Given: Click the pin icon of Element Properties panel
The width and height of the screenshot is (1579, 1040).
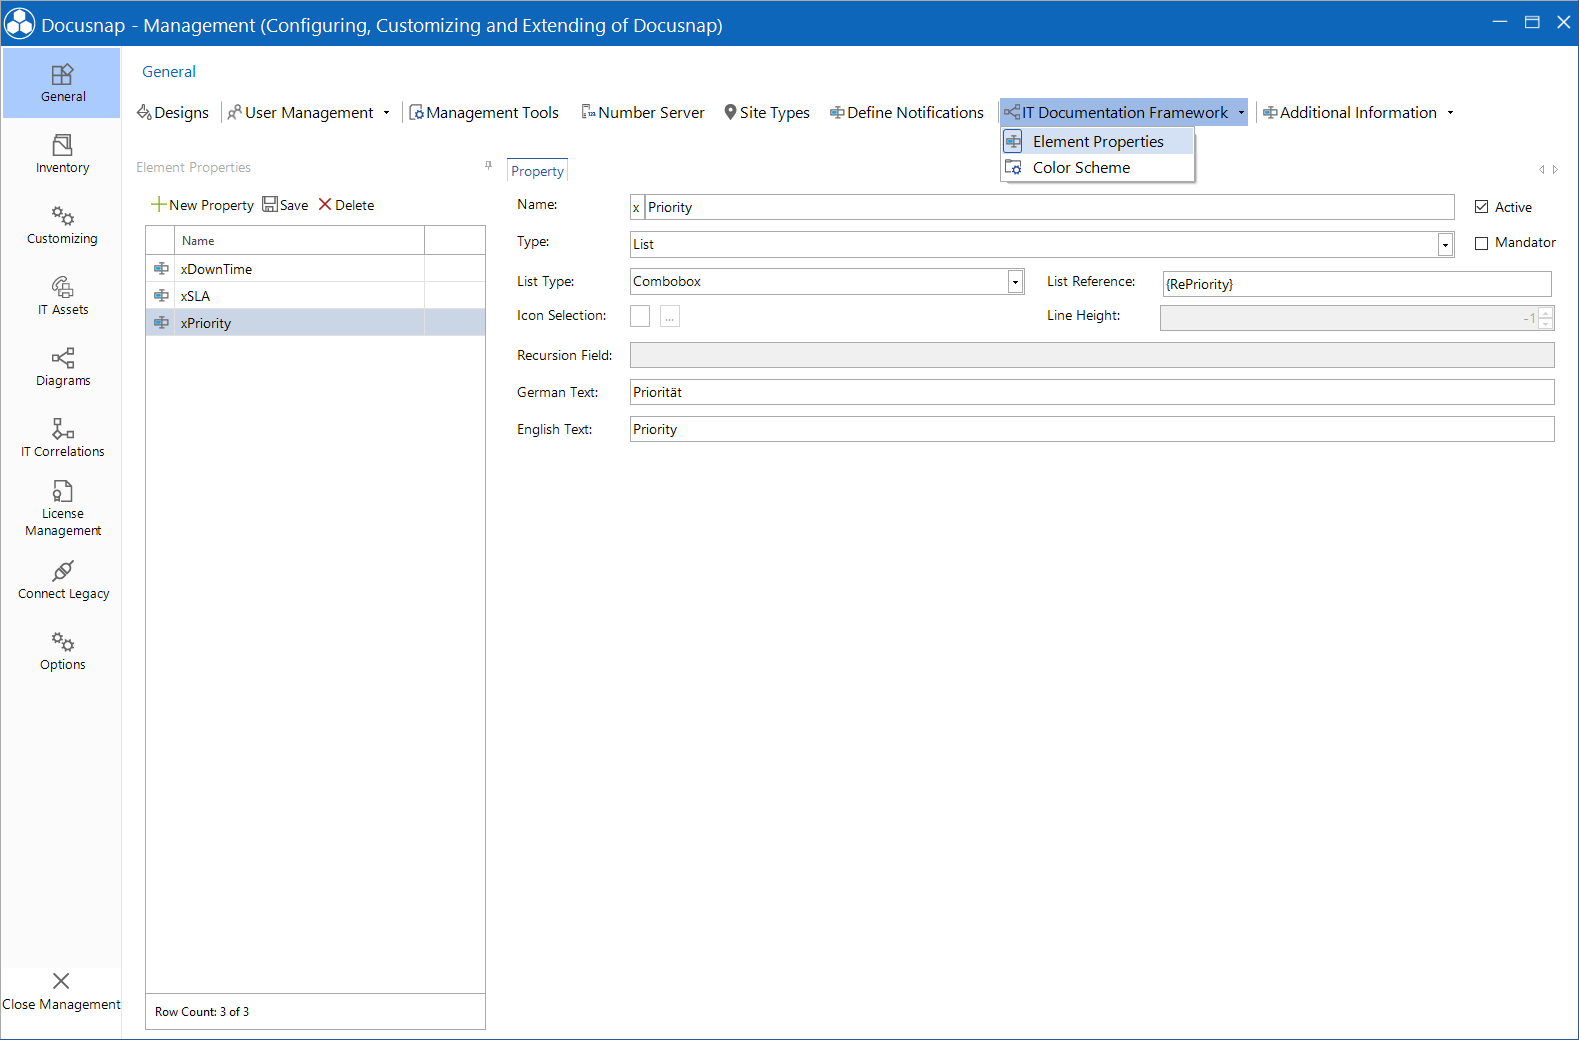Looking at the screenshot, I should 488,166.
